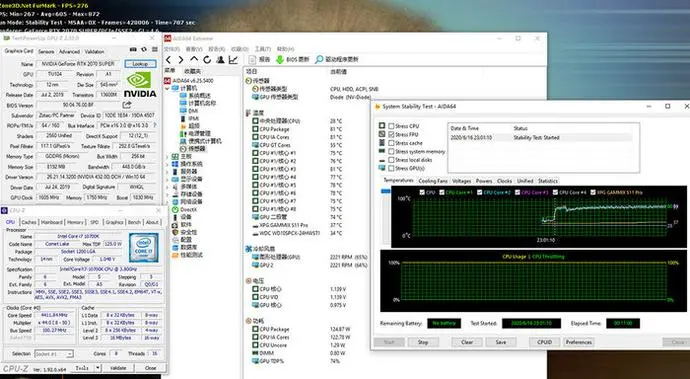Enable the Stress GPU(s) checkbox
This screenshot has height=379, width=690.
(391, 168)
